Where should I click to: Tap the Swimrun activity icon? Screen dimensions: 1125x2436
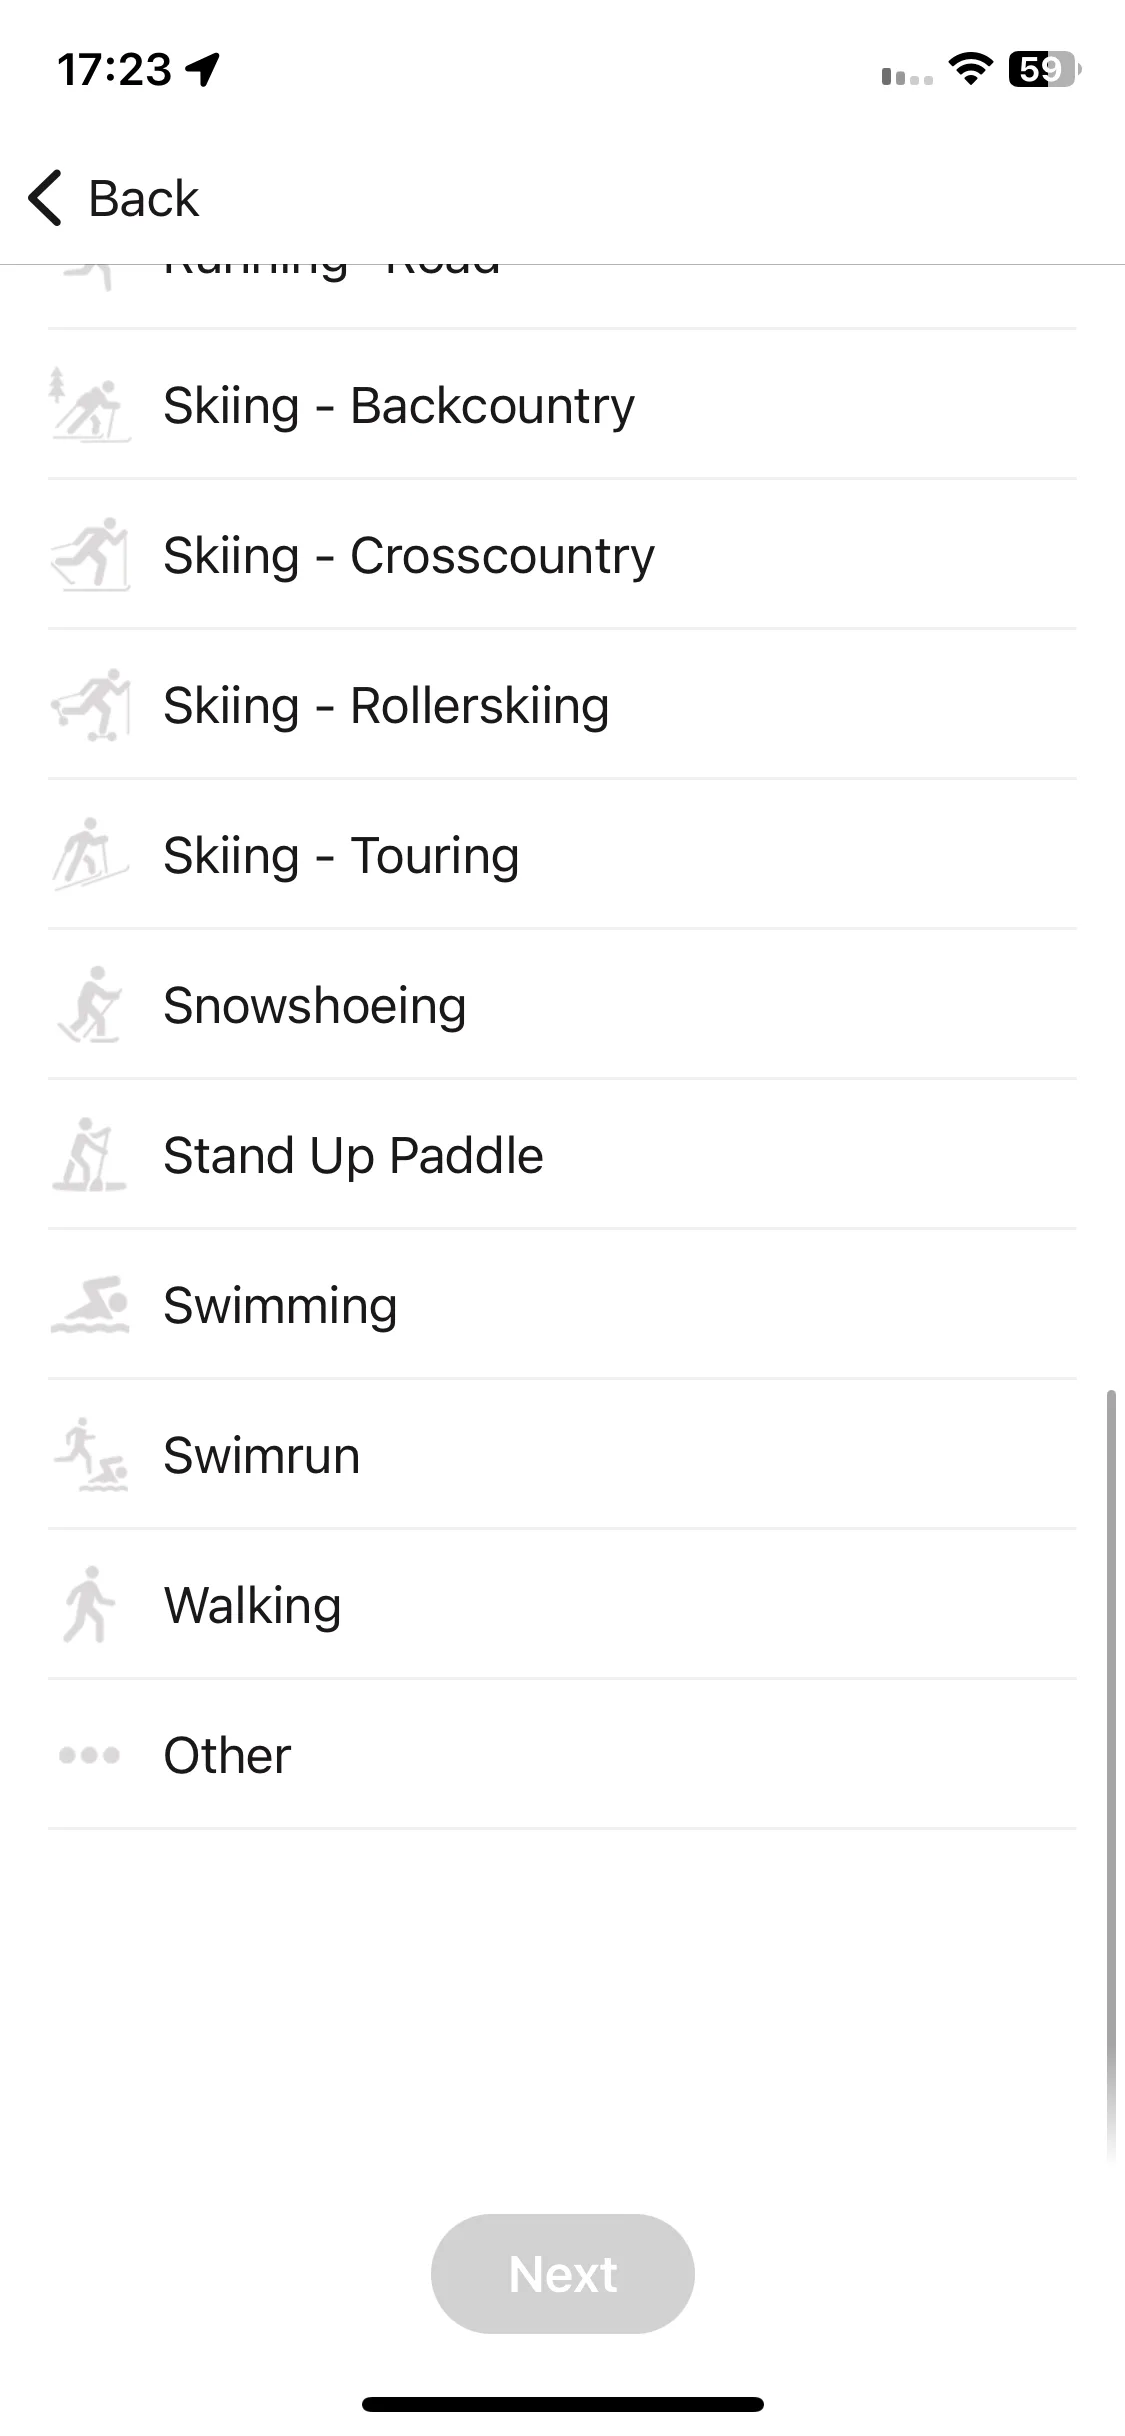click(90, 1455)
